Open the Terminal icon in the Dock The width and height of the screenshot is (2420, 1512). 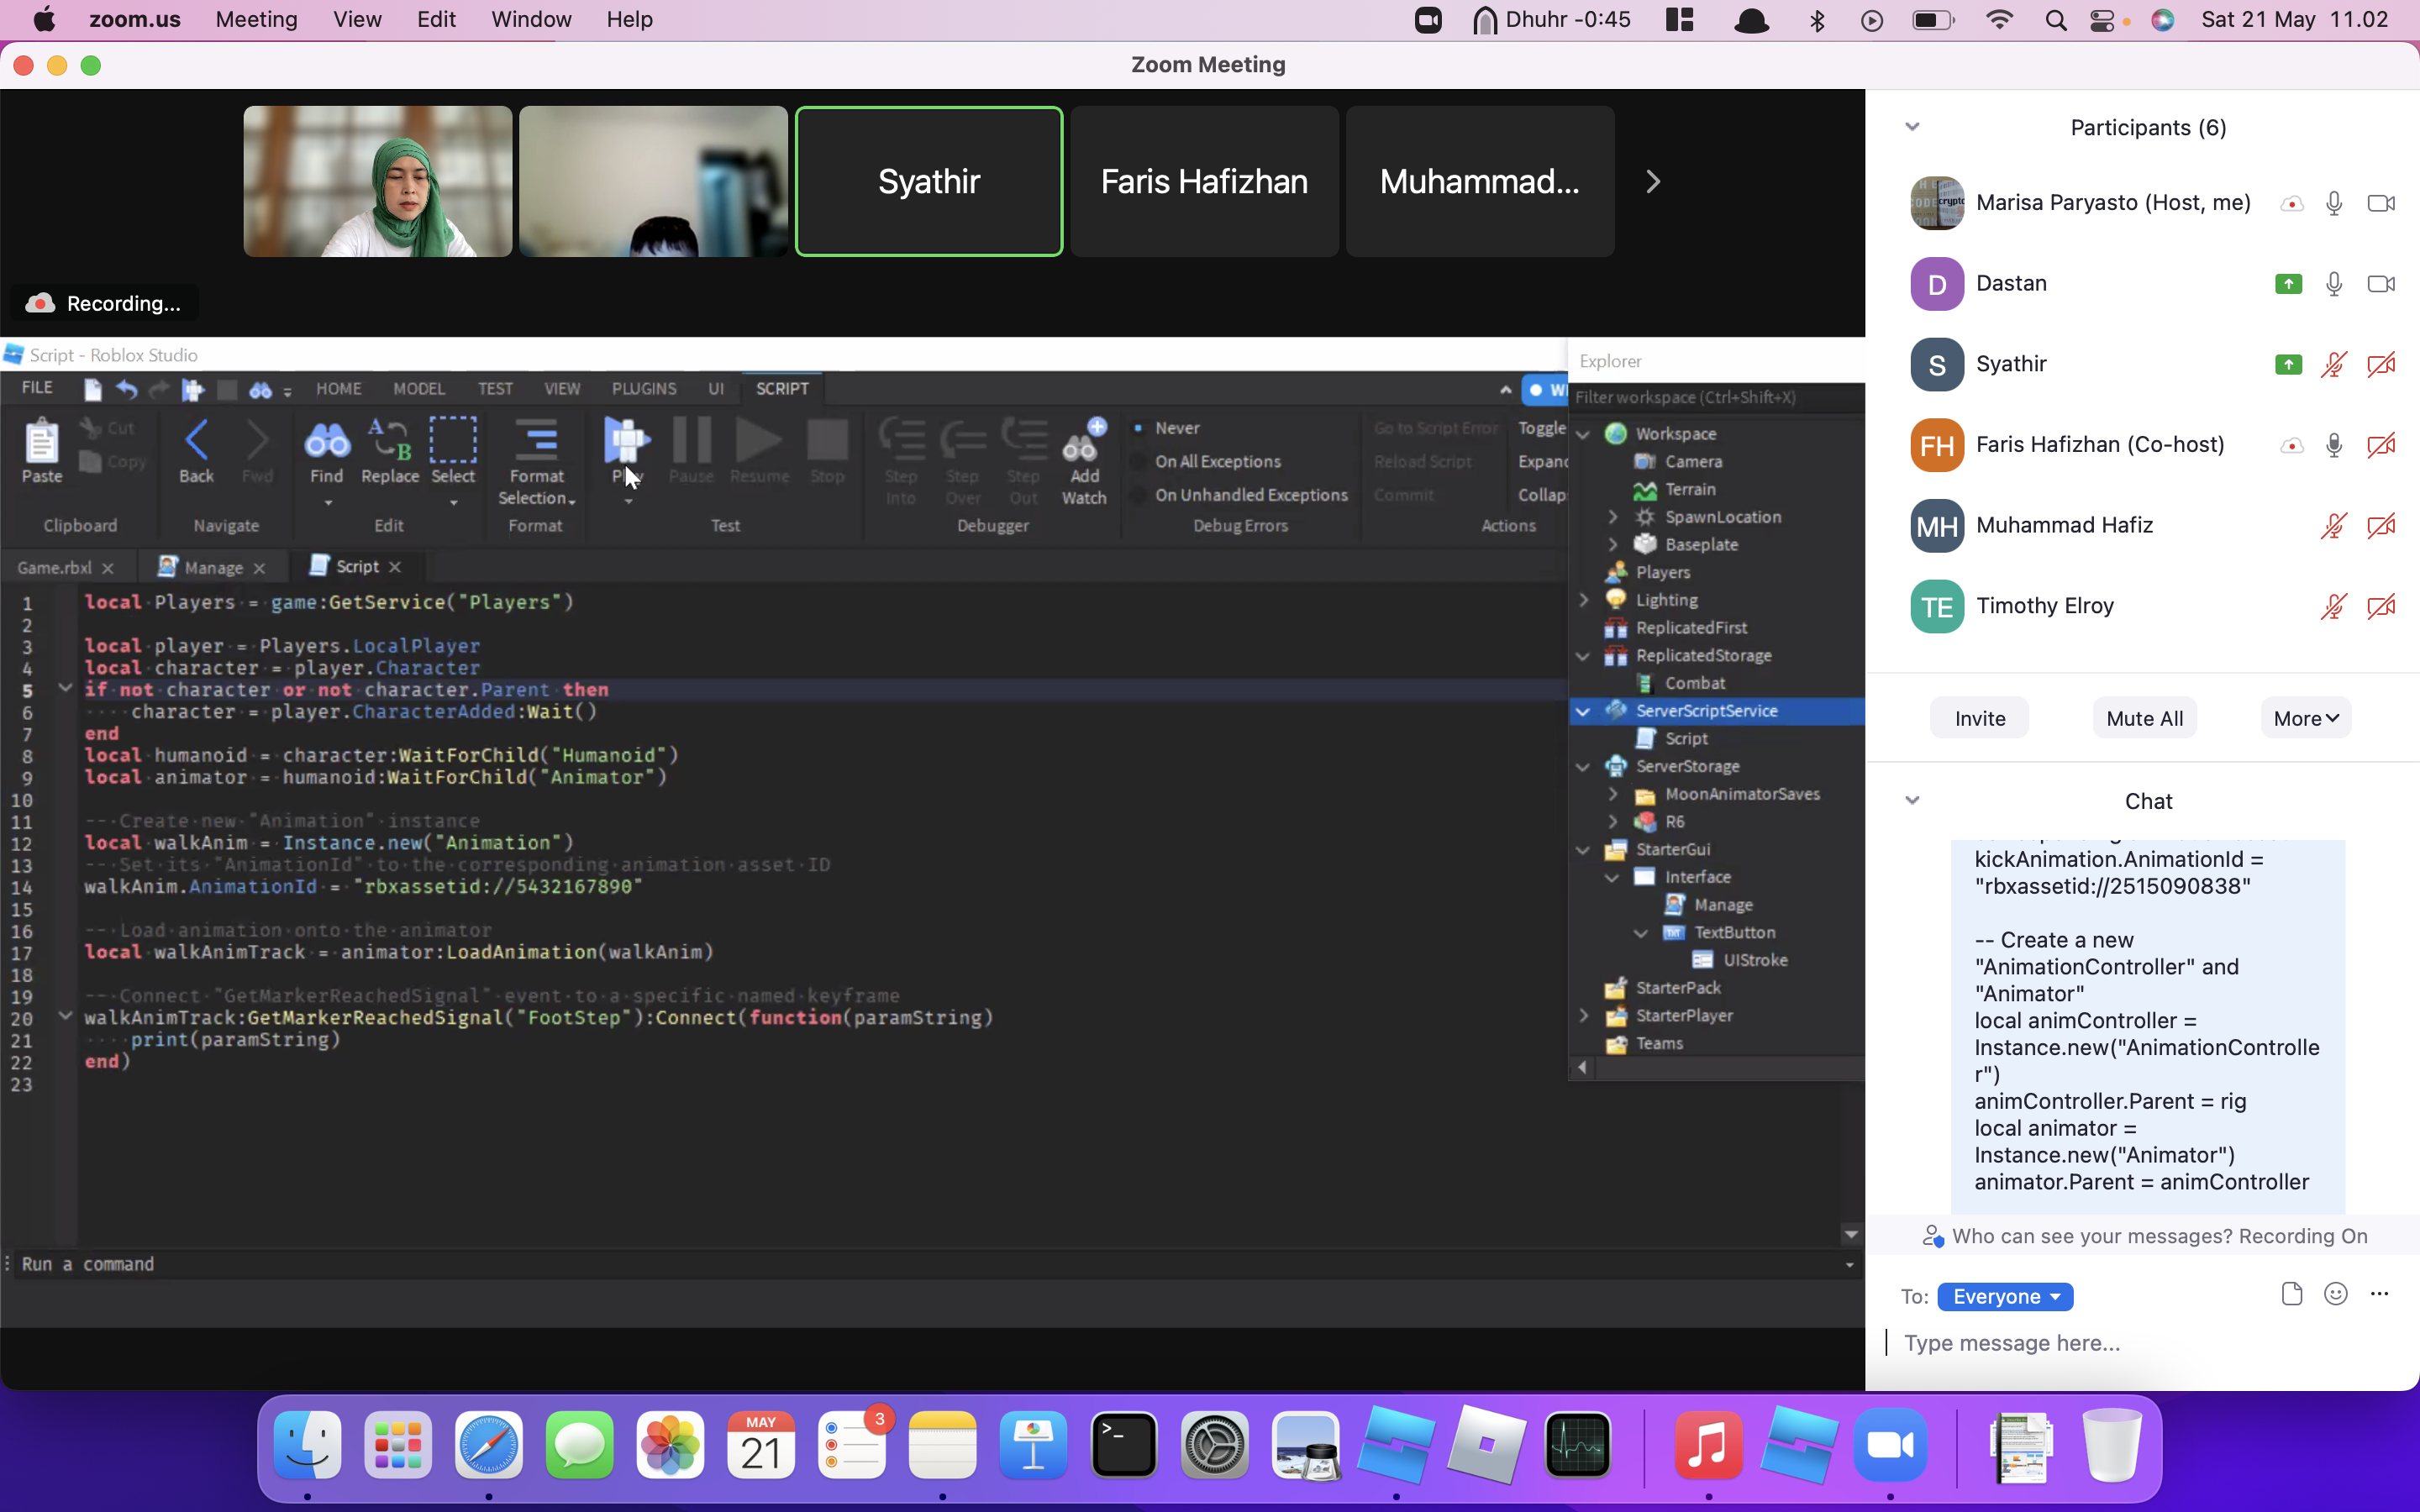click(1124, 1445)
